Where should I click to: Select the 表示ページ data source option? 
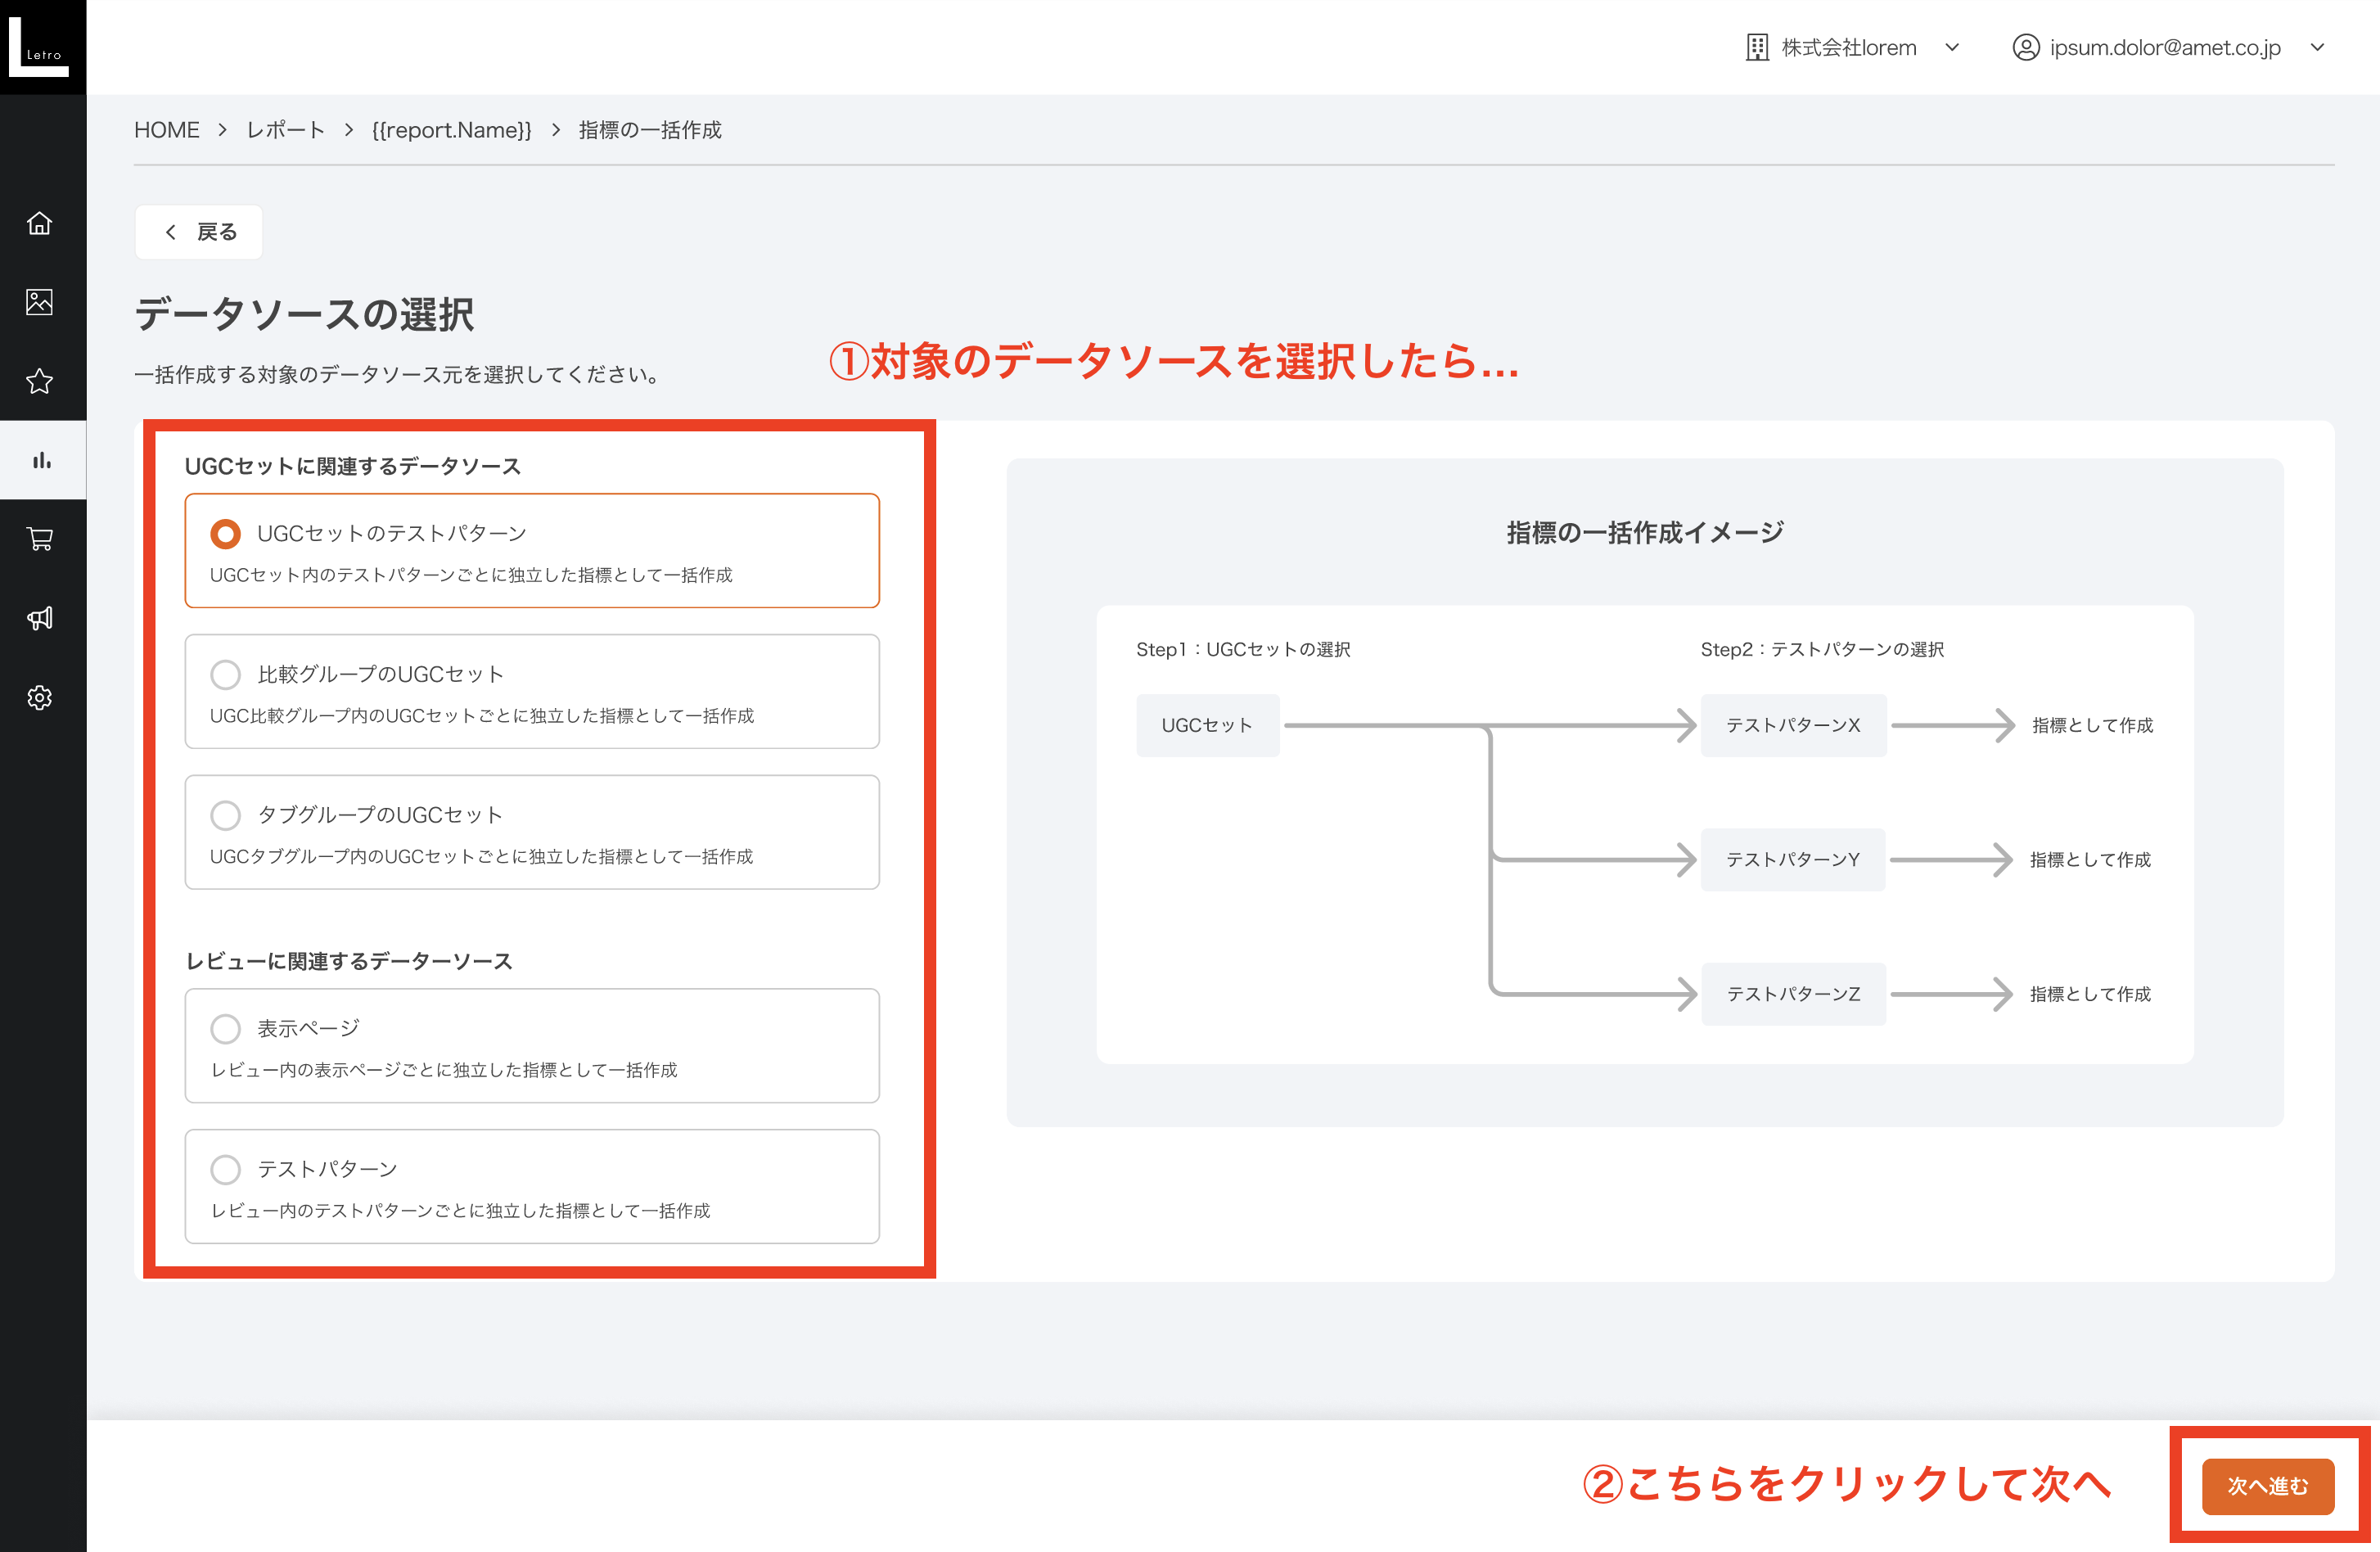tap(225, 1028)
